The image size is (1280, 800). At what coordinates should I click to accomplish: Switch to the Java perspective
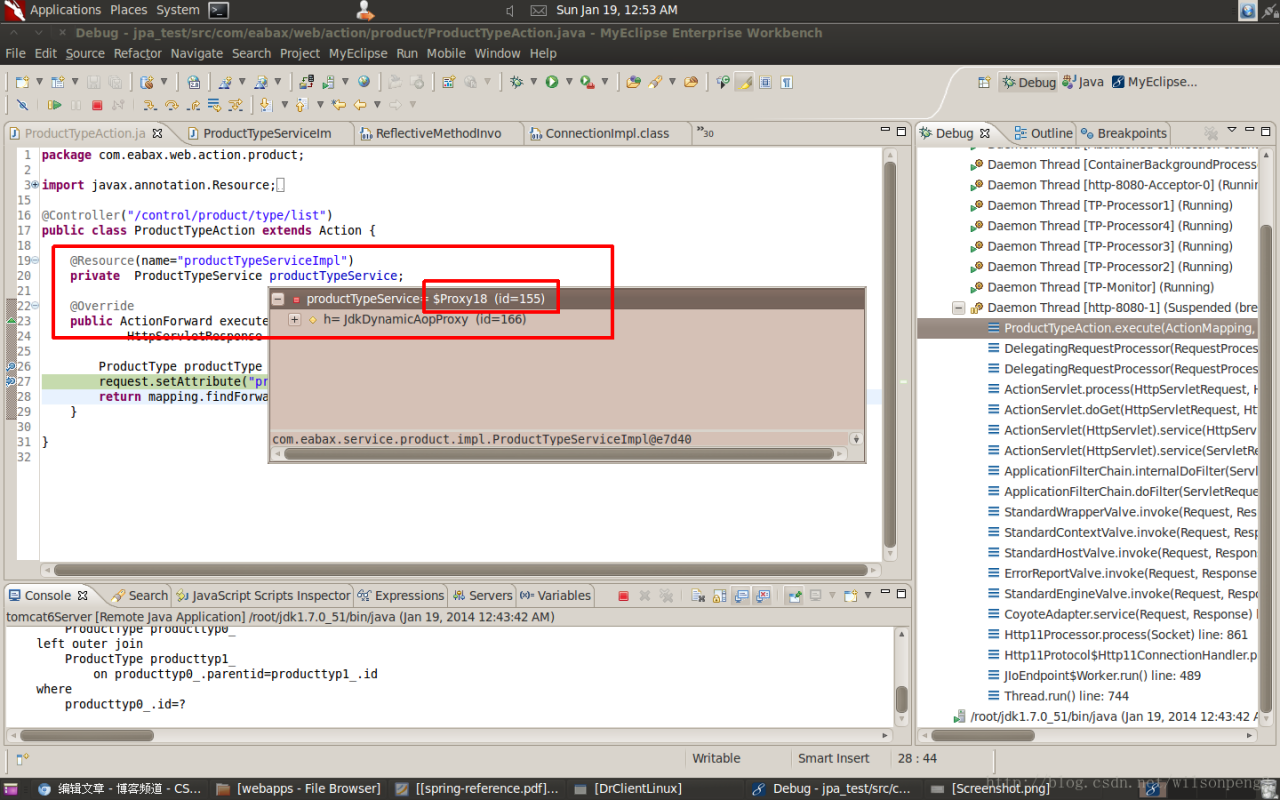tap(1083, 82)
